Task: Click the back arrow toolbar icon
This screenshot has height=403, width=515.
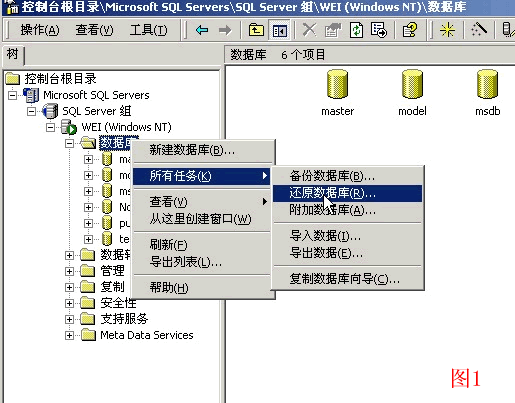Action: pos(202,30)
